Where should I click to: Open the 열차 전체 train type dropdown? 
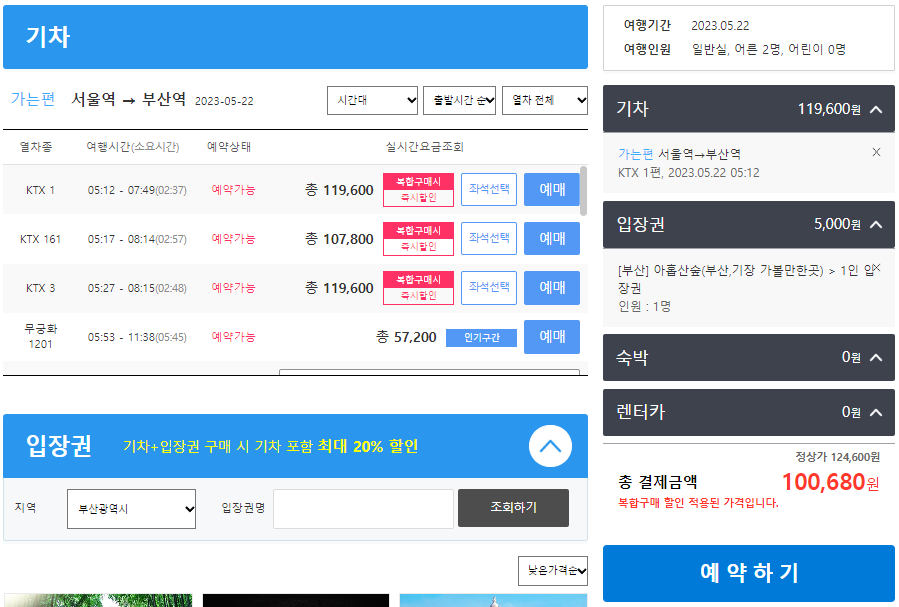tap(545, 100)
